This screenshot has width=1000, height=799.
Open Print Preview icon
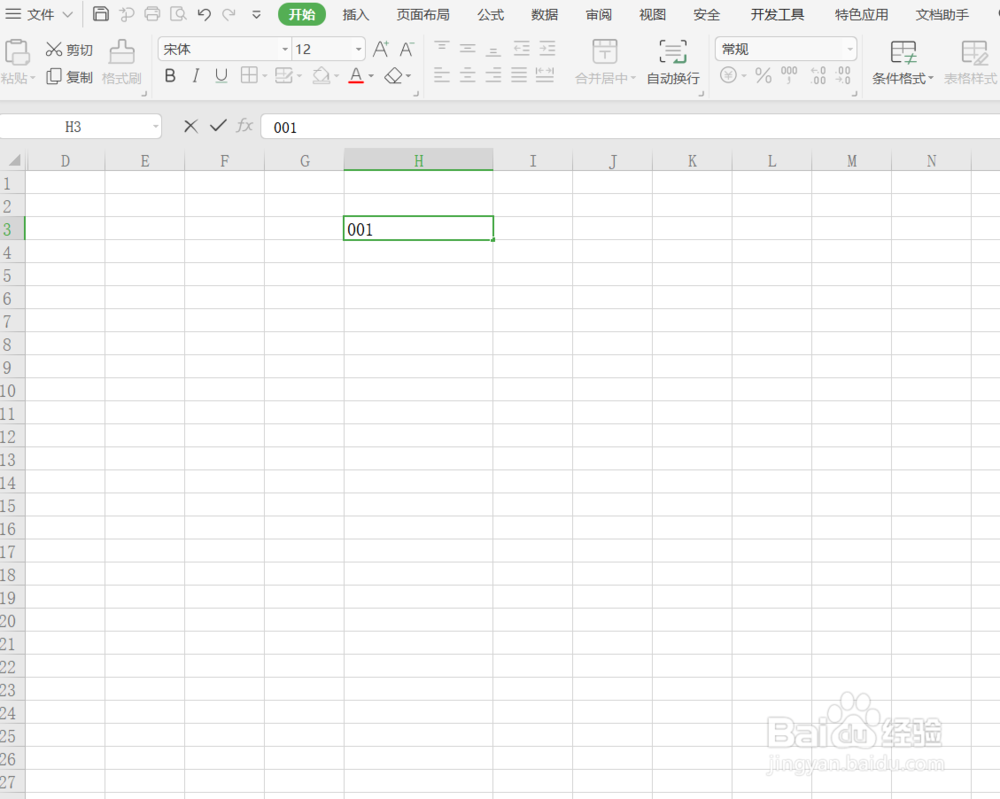tap(178, 13)
